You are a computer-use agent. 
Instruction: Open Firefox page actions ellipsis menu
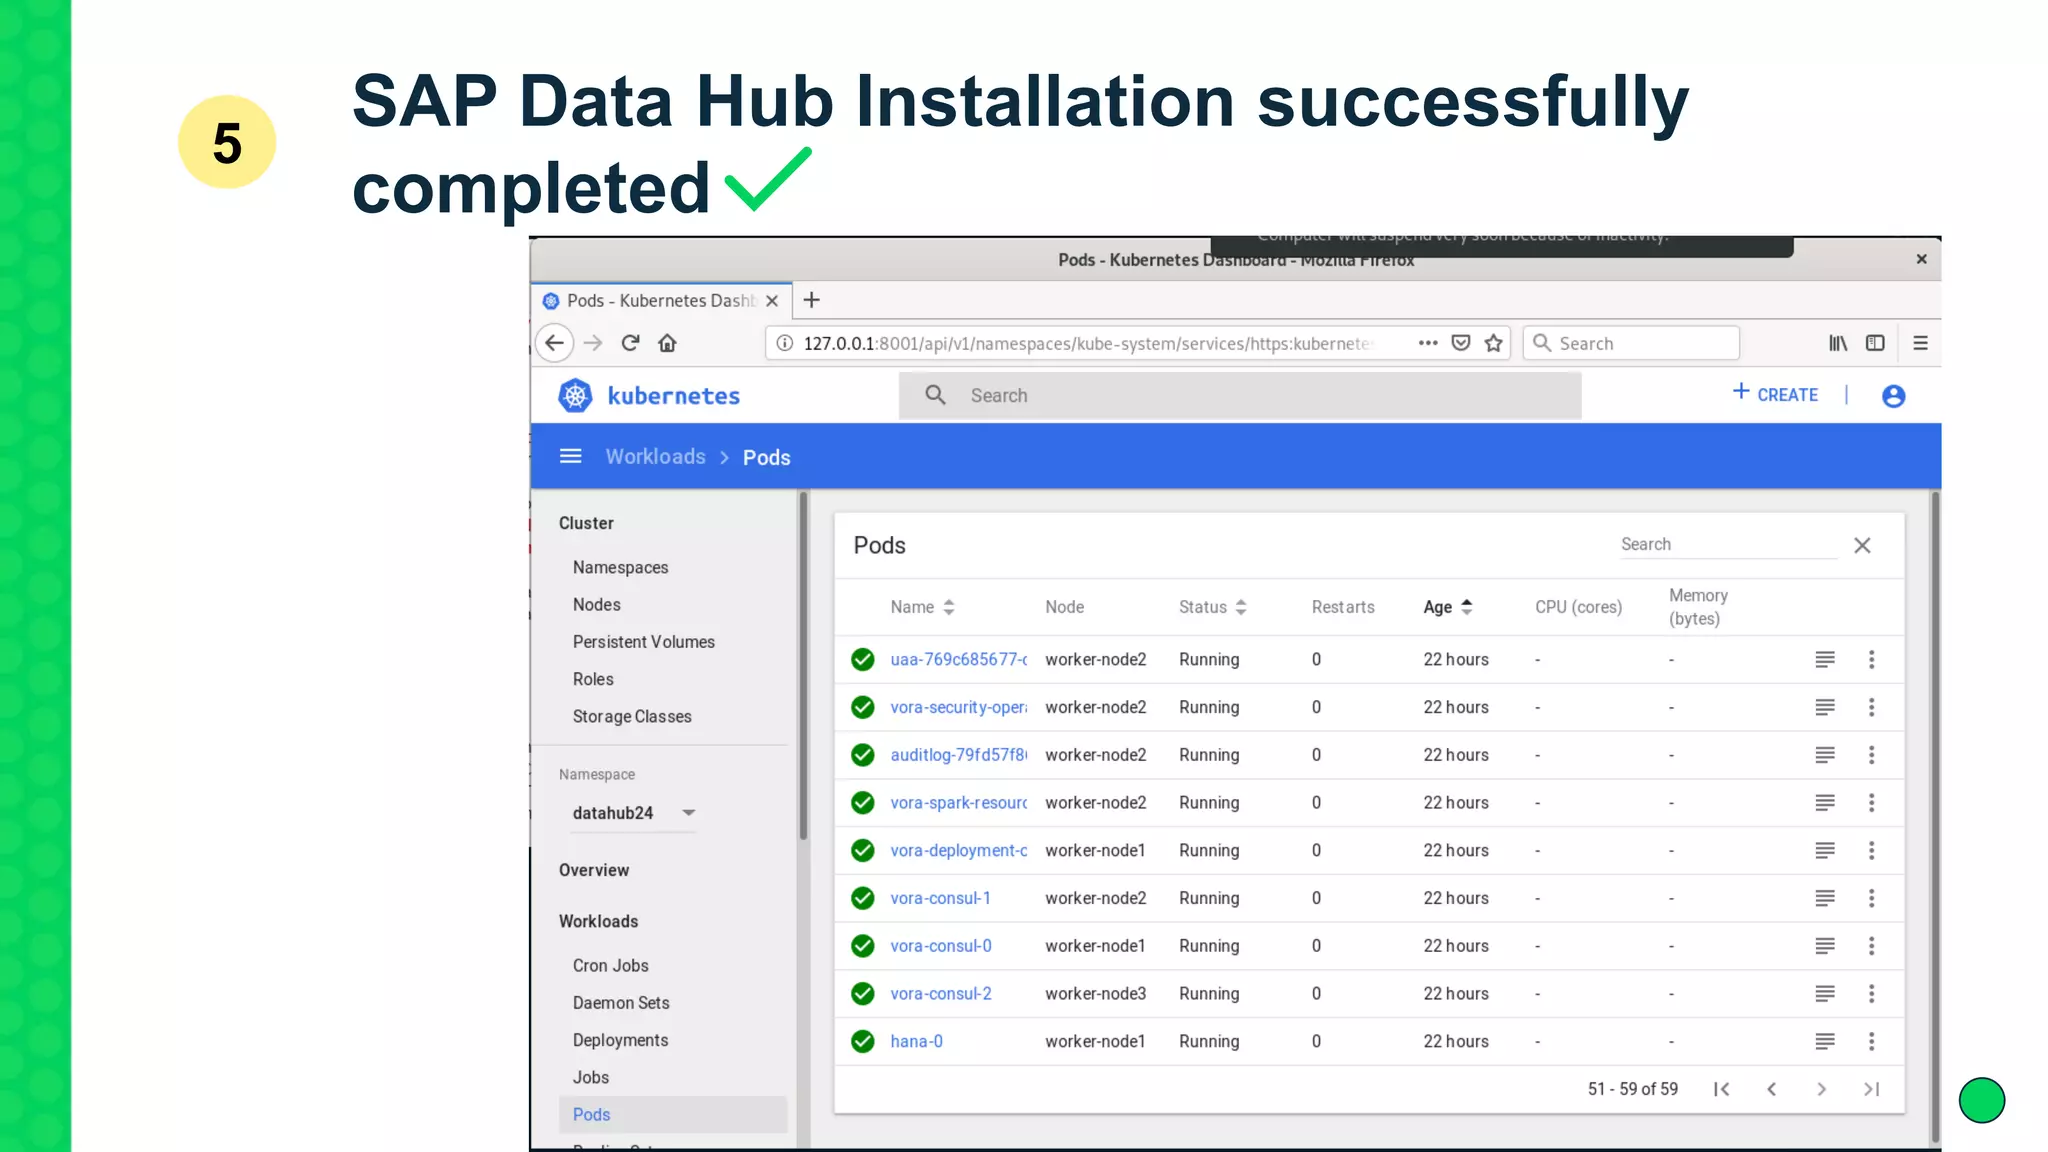tap(1428, 343)
